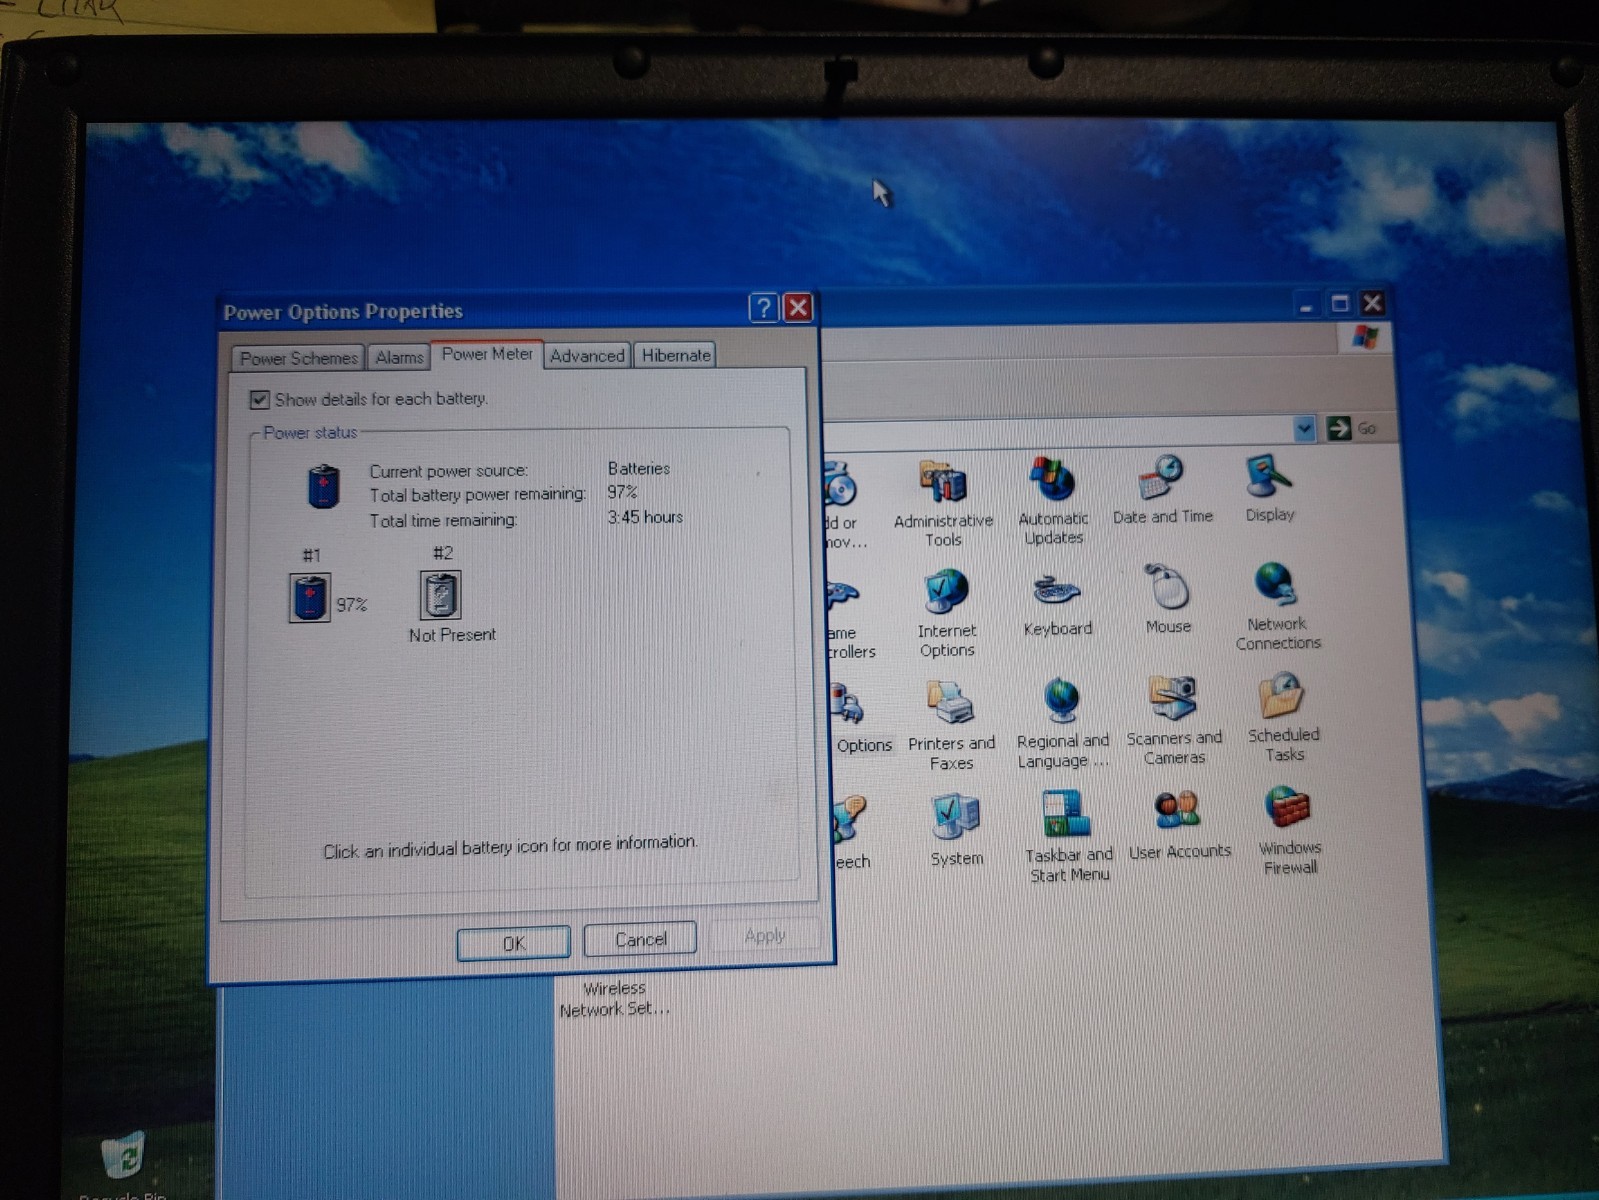
Task: Click the 'Batteries' power source value
Action: (x=639, y=468)
